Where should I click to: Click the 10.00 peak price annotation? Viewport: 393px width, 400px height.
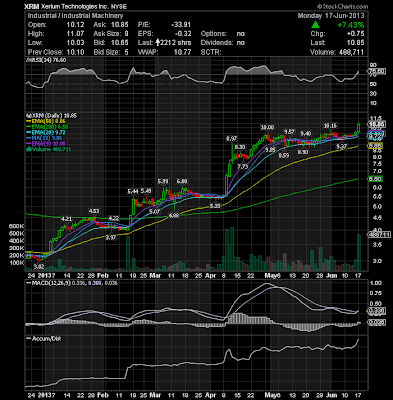267,127
